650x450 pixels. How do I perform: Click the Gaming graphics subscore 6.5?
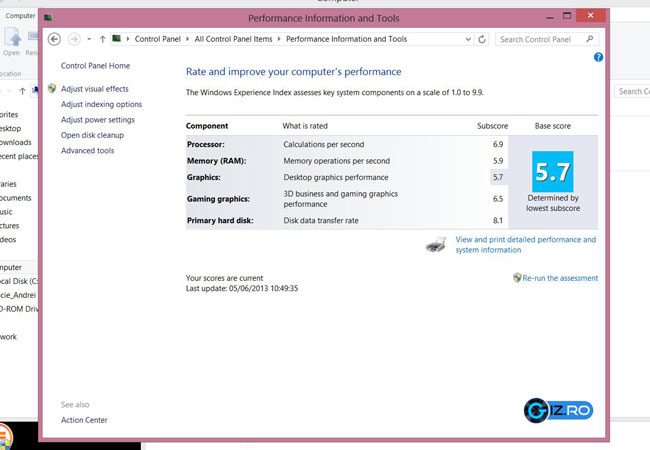(498, 199)
